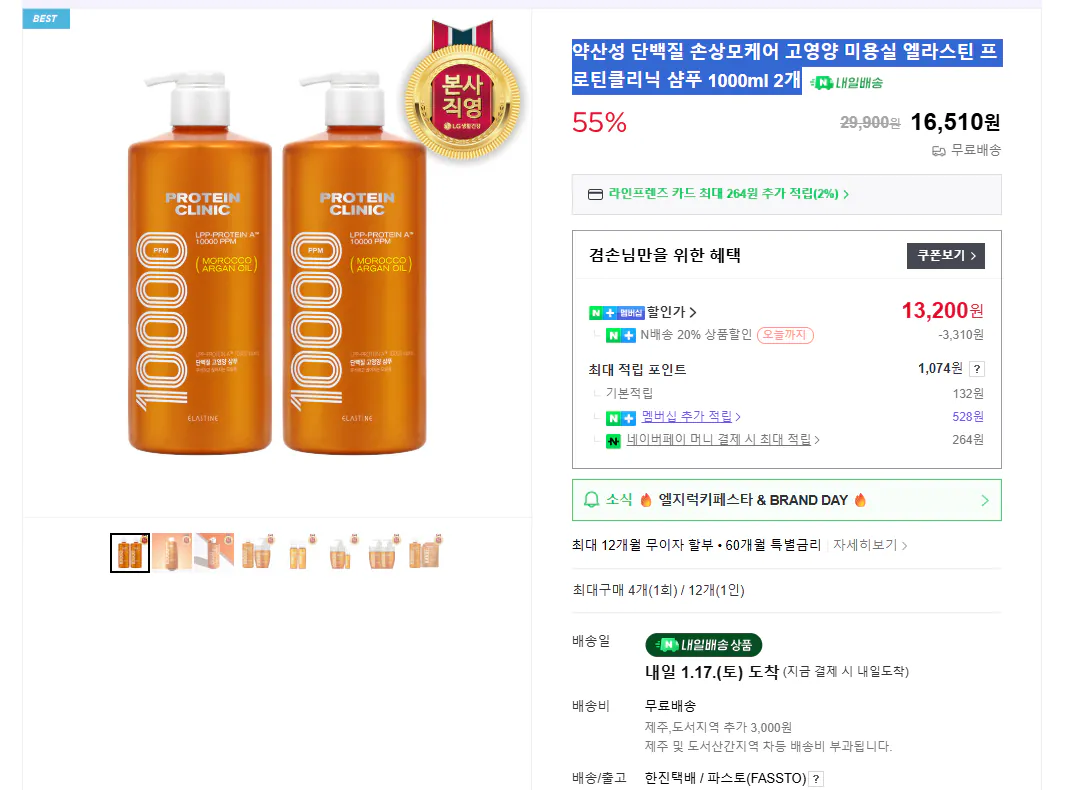The image size is (1080, 790).
Task: Click the green Naver Pay N icon
Action: click(x=613, y=439)
